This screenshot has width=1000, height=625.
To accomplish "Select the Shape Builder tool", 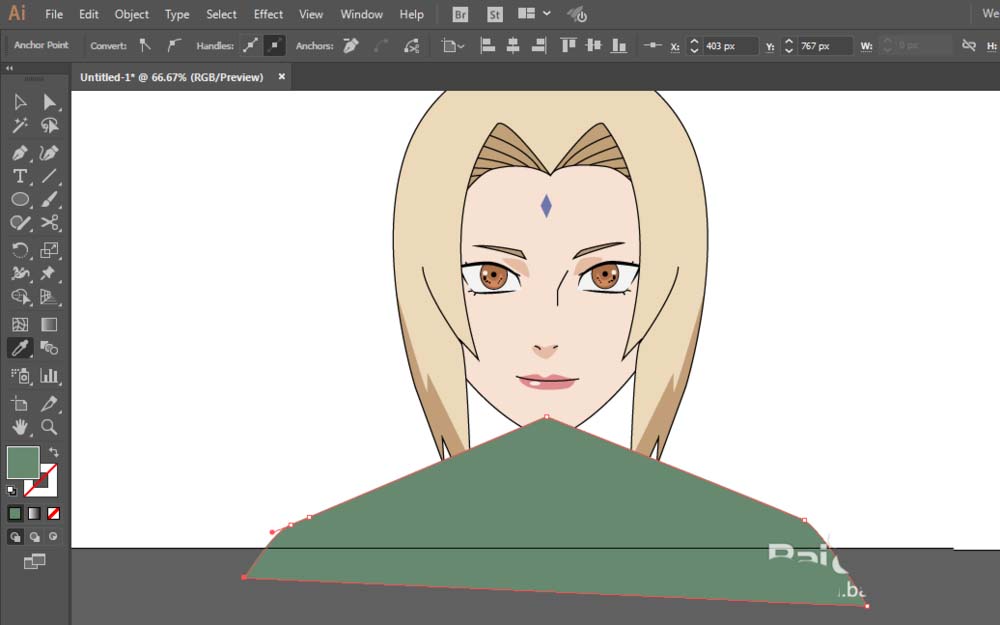I will pyautogui.click(x=20, y=297).
